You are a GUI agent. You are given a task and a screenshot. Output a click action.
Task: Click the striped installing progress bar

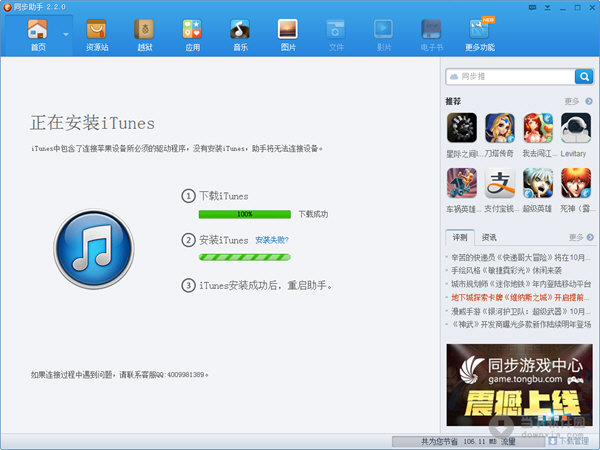(x=245, y=257)
